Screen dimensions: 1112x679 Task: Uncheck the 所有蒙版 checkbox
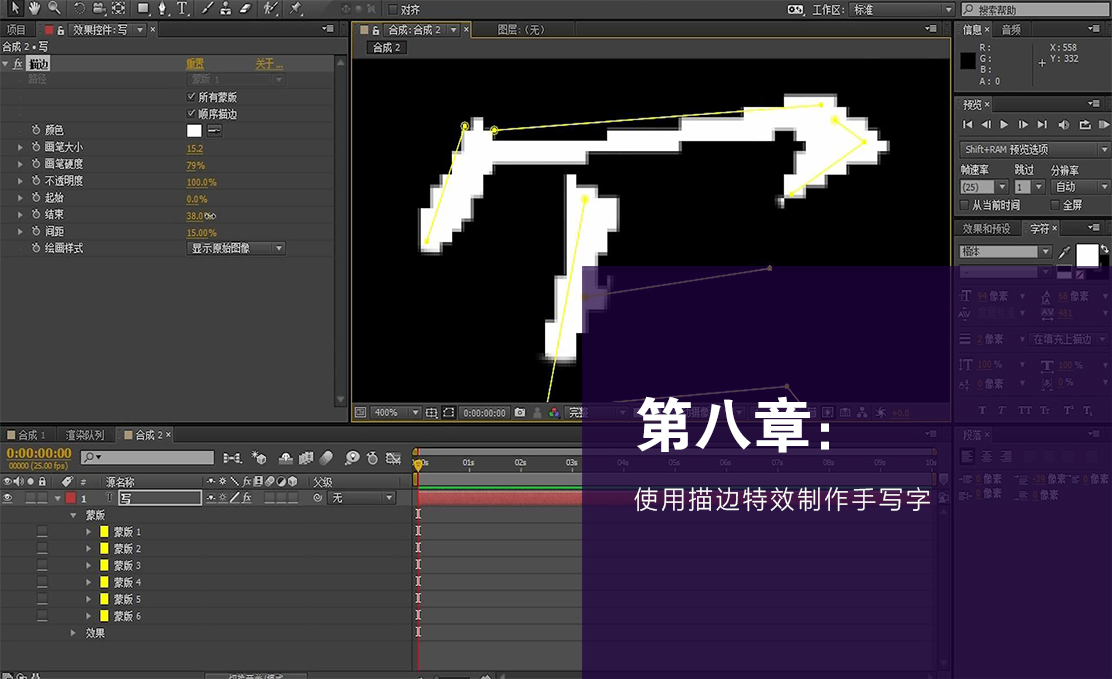(x=191, y=96)
